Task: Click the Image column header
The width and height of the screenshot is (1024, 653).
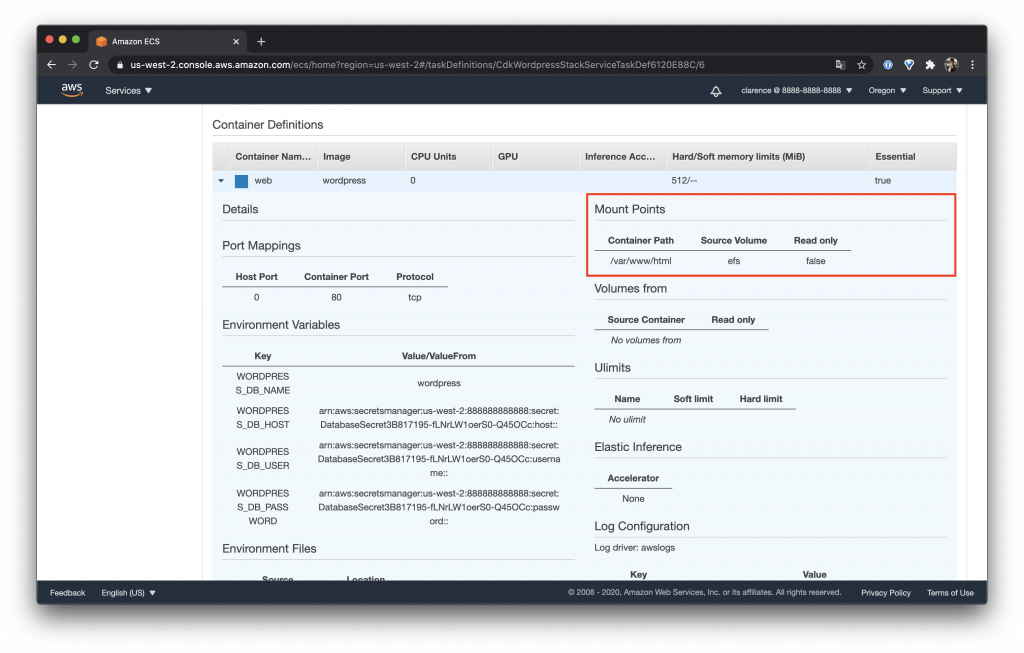Action: [x=360, y=157]
